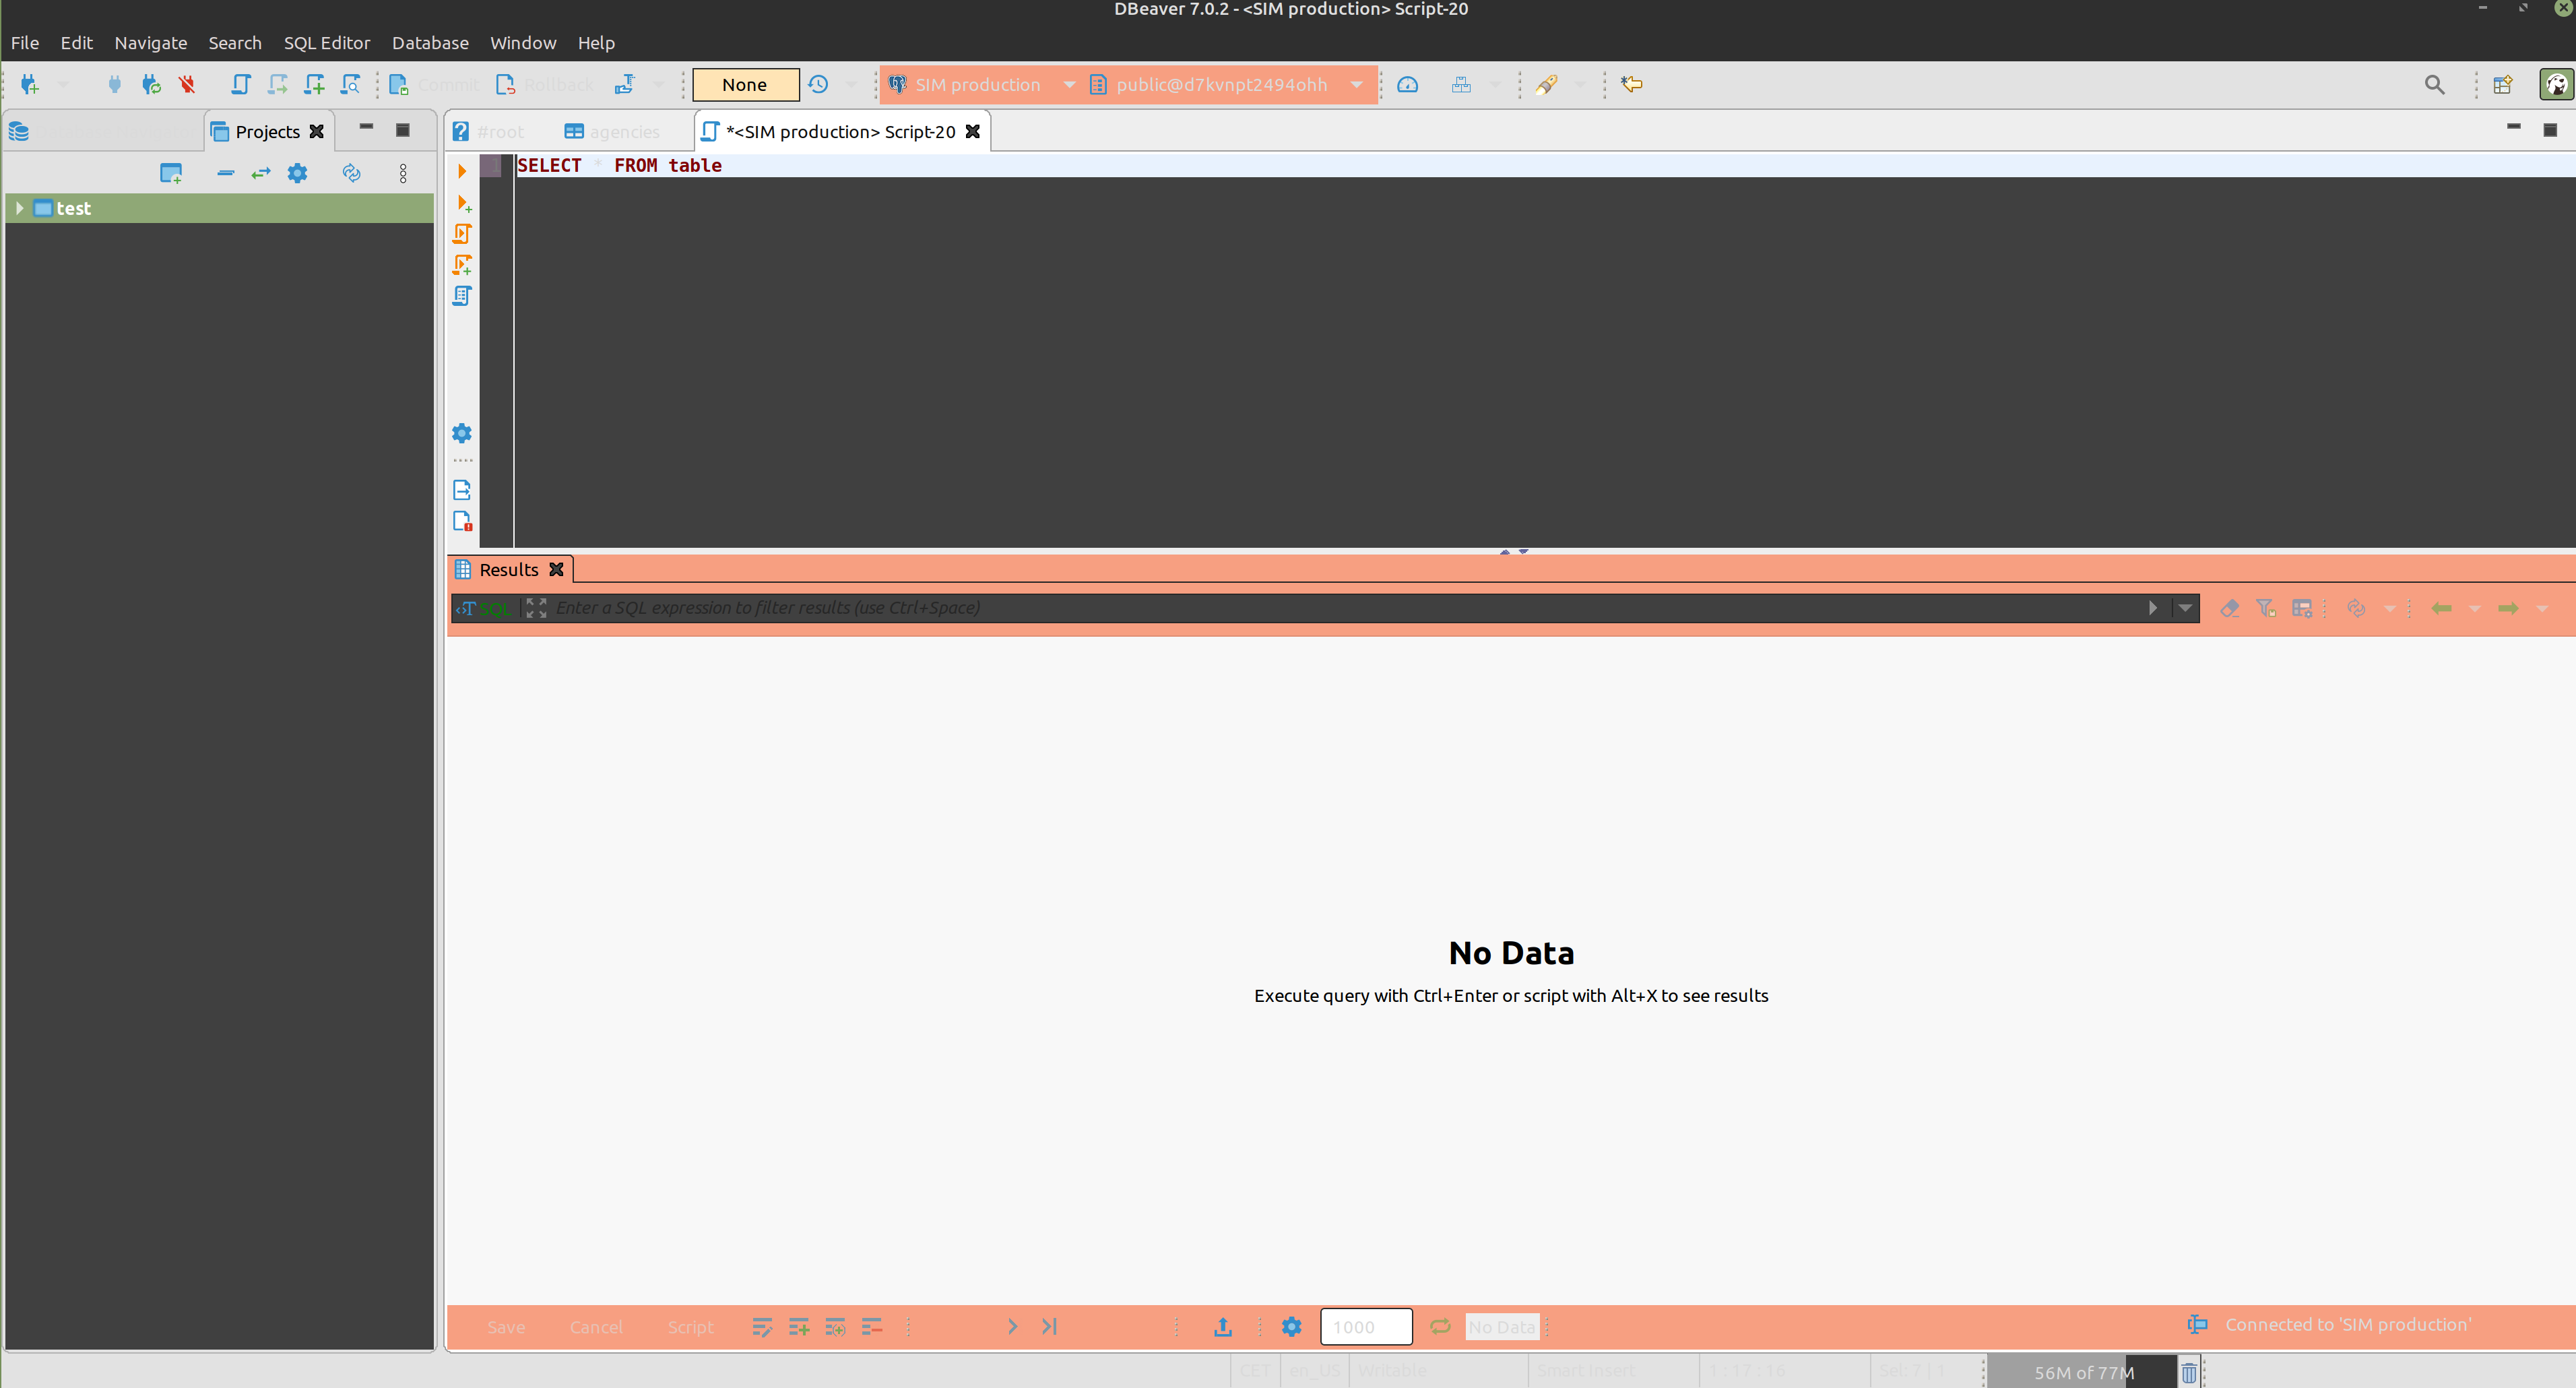2576x1388 pixels.
Task: Click the 56M of 77M memory bar
Action: point(2082,1373)
